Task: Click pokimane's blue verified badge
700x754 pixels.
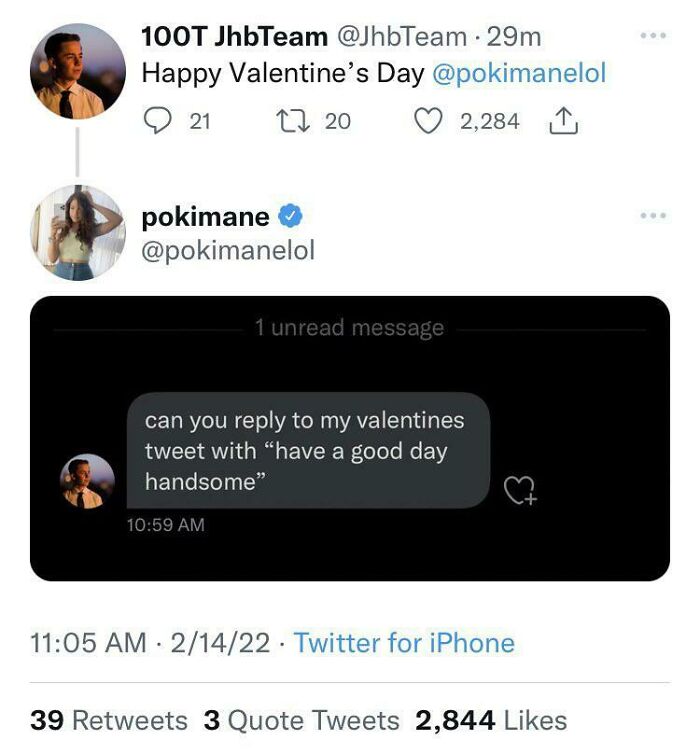Action: (x=291, y=216)
